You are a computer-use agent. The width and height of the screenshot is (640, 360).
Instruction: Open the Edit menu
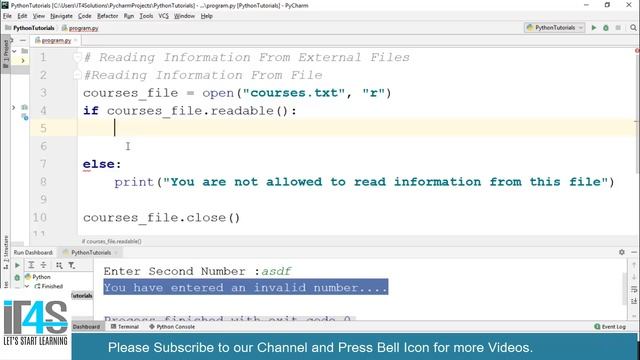[x=22, y=16]
